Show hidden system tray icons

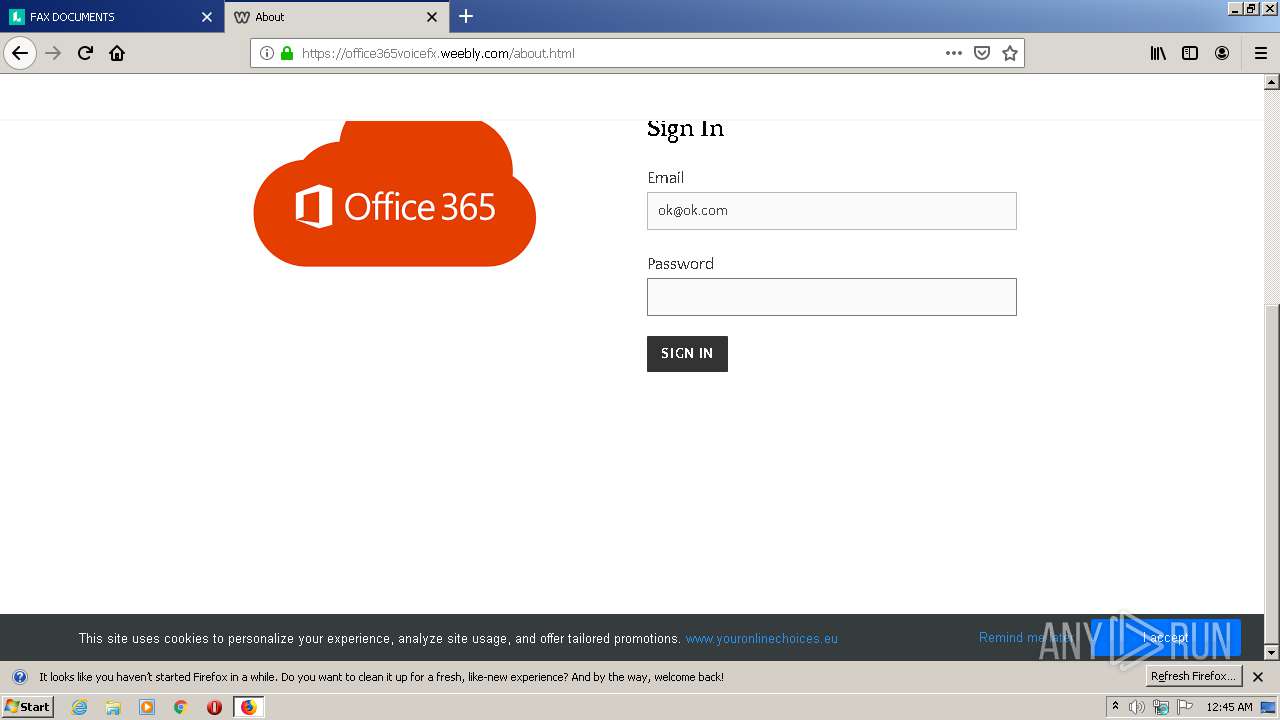click(x=1115, y=707)
